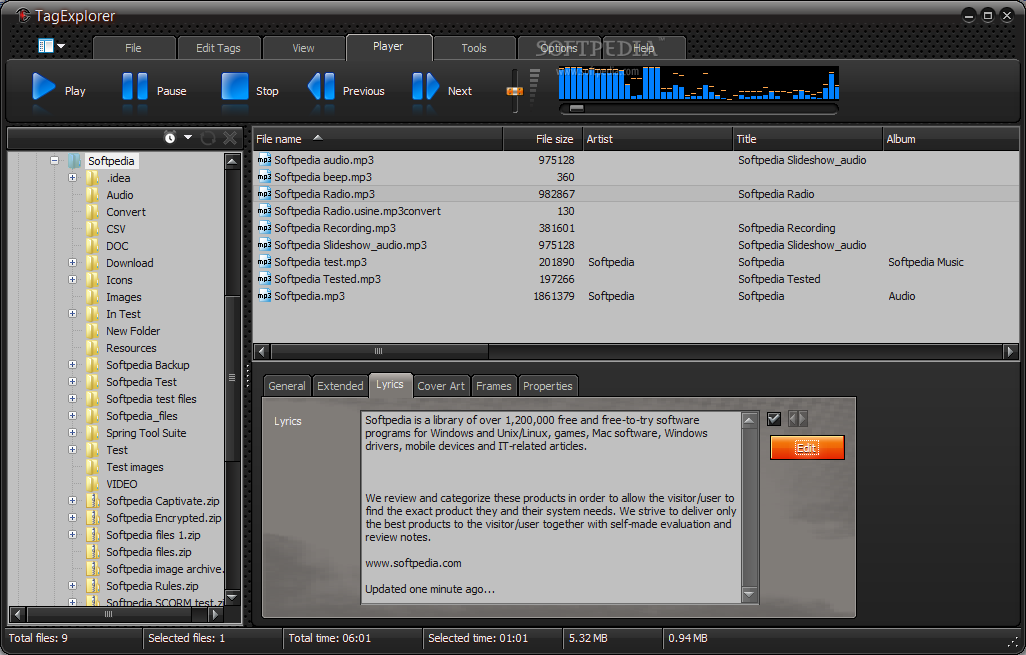Open the Frames tab

[x=493, y=386]
